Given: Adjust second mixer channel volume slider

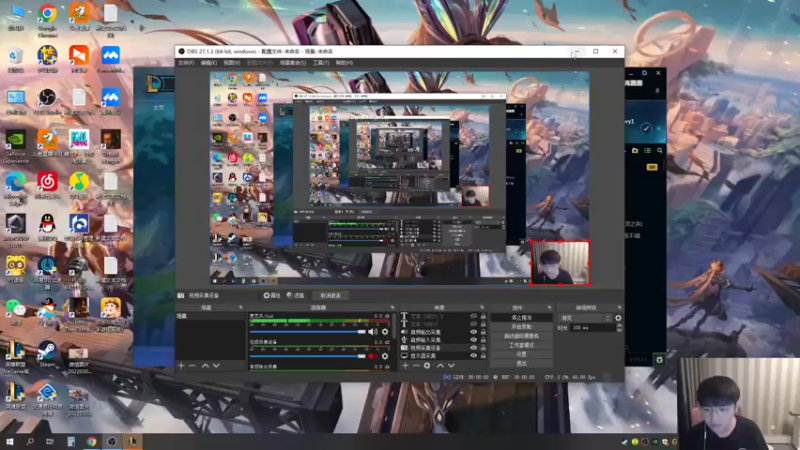Looking at the screenshot, I should click(308, 356).
